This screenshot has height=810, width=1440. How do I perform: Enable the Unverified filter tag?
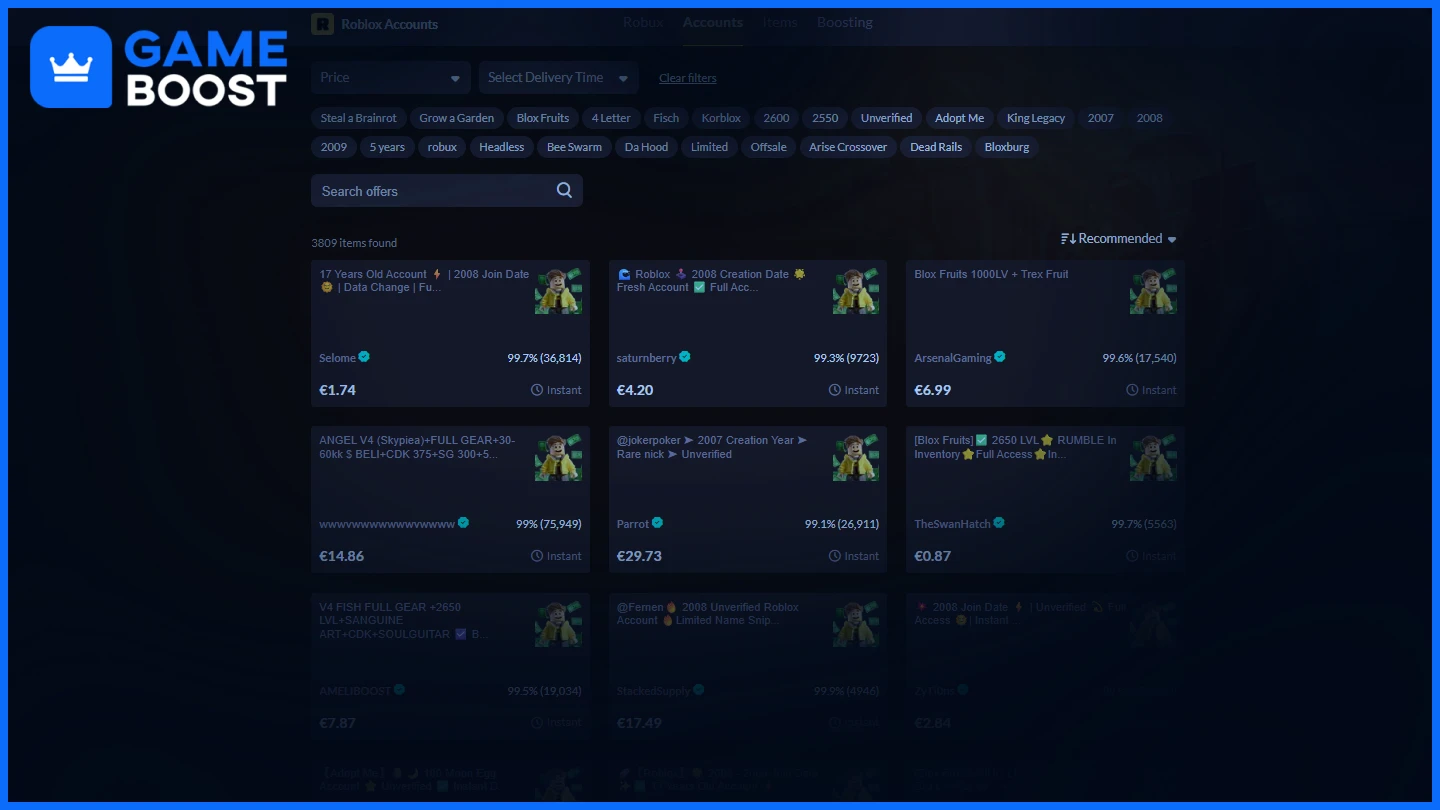[x=887, y=118]
